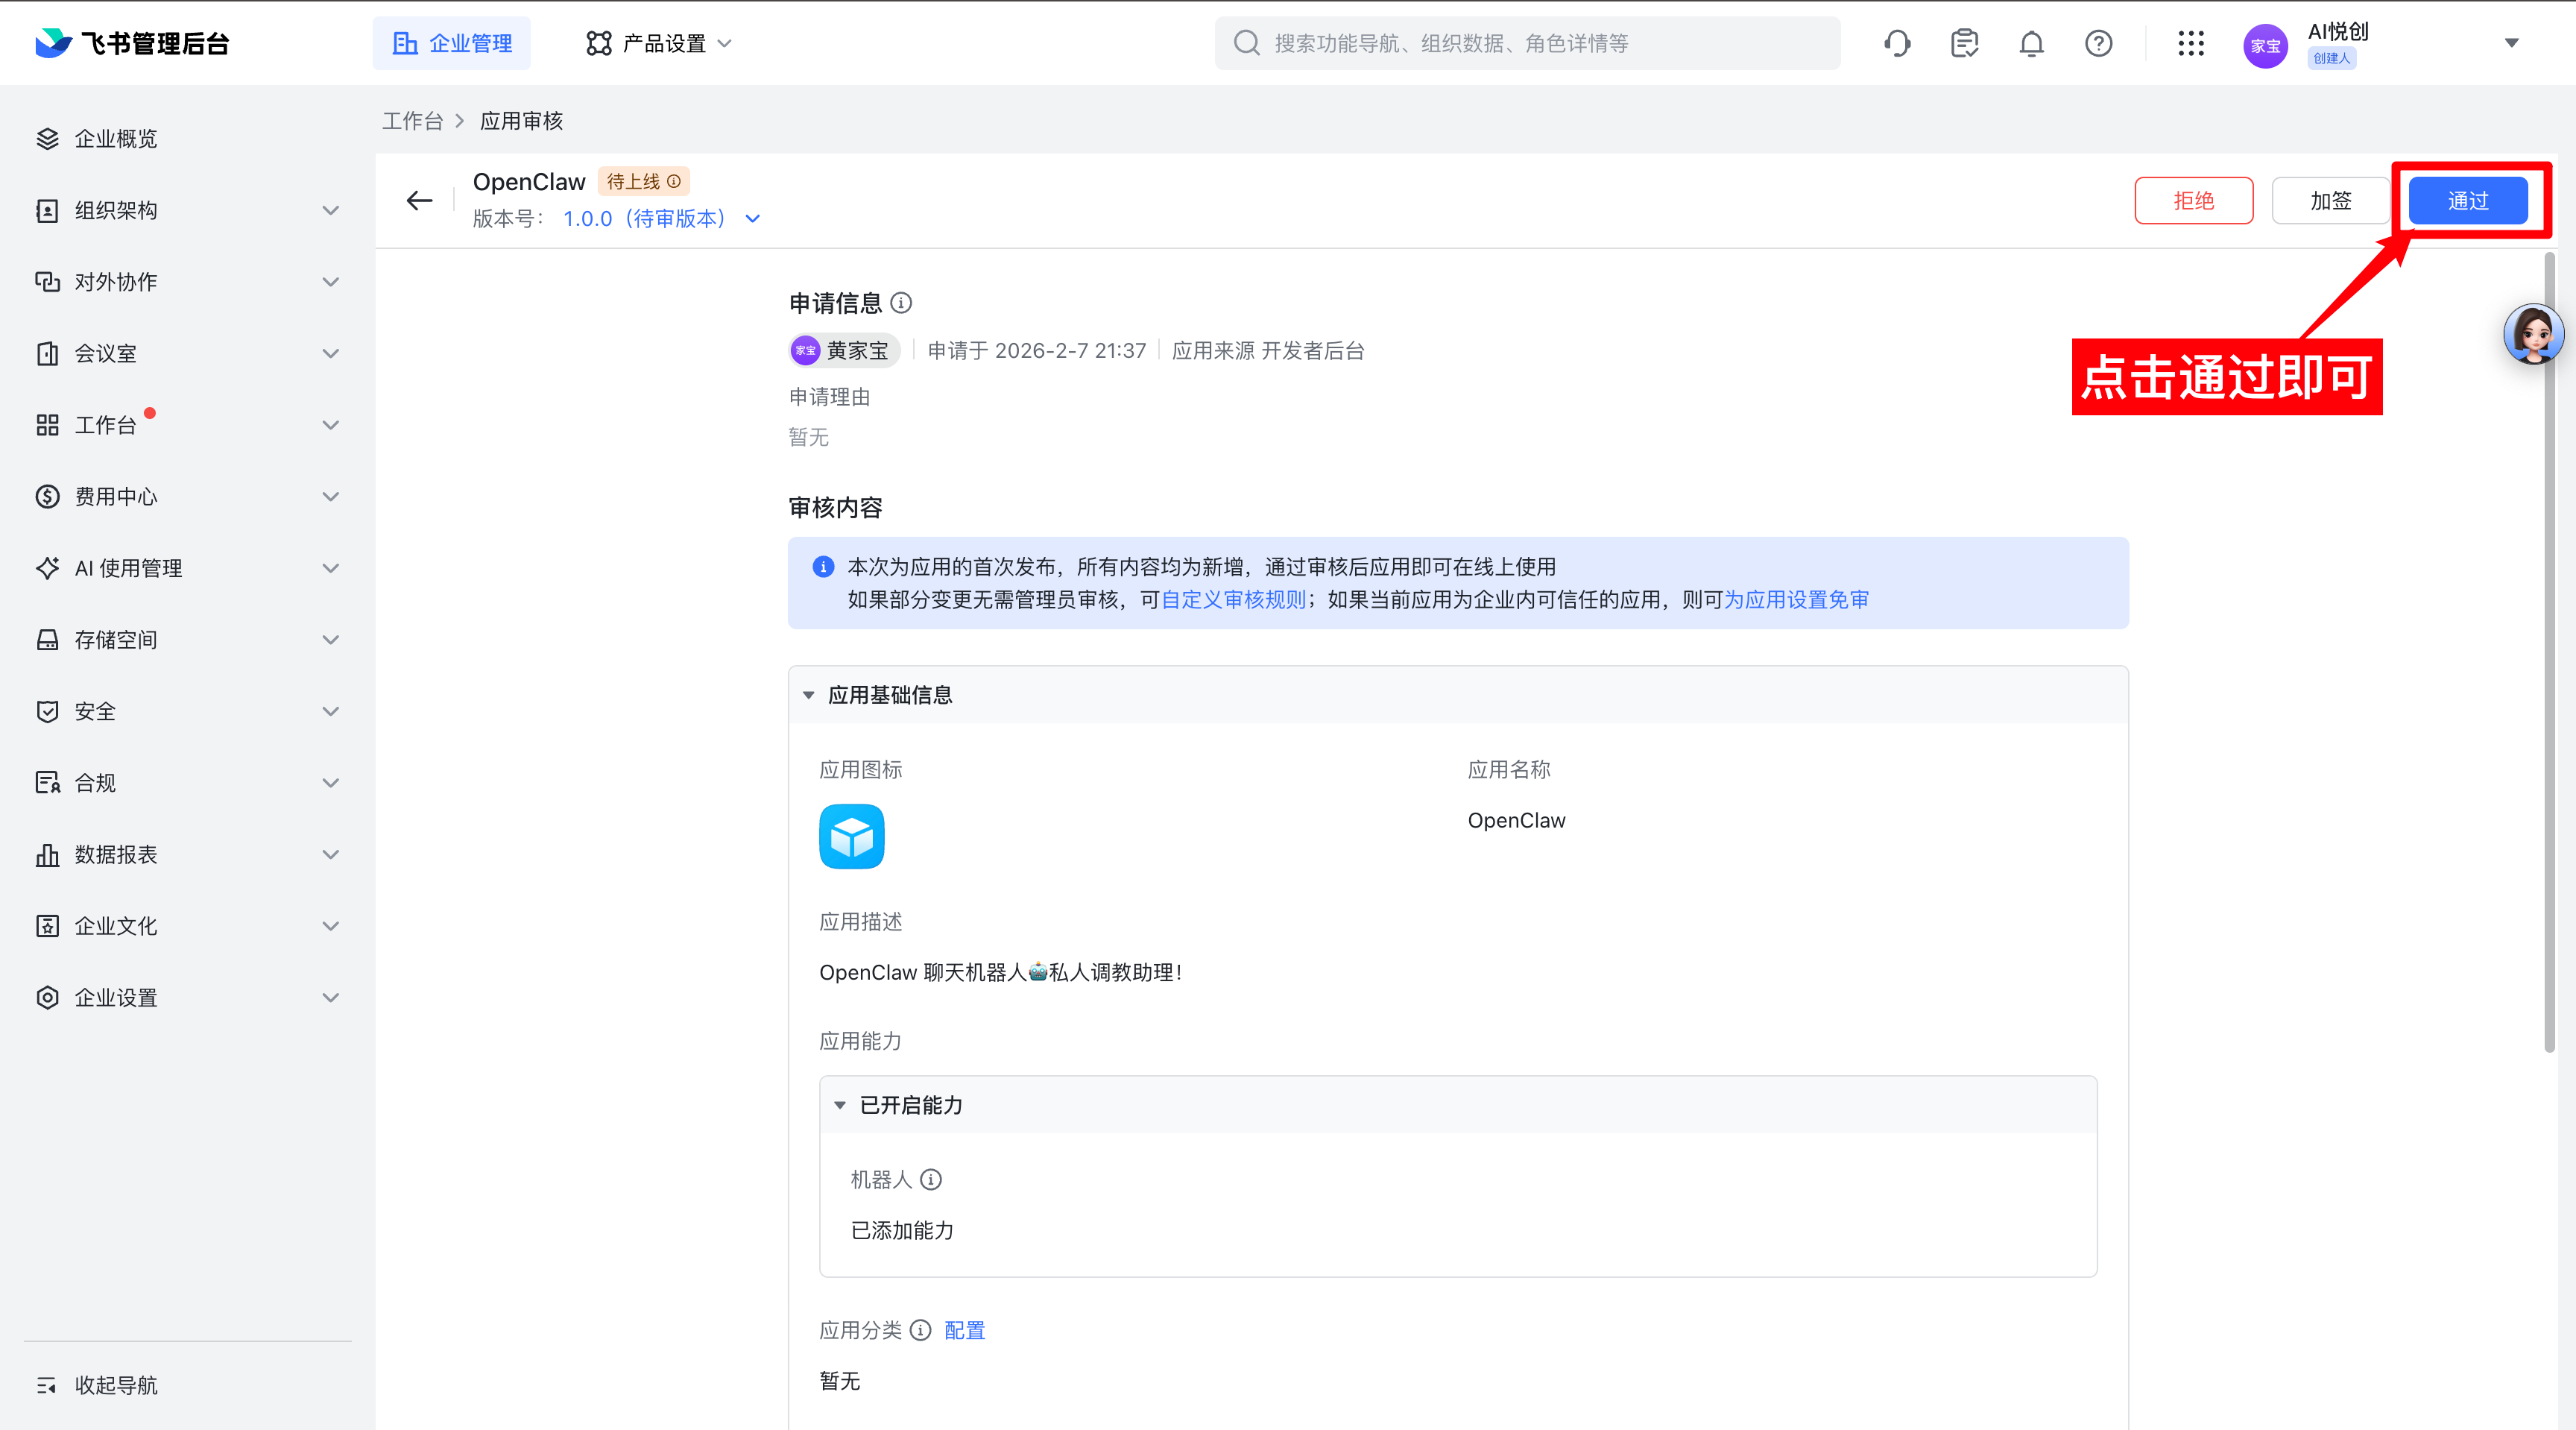Expand the 企业文化 chevron

331,926
